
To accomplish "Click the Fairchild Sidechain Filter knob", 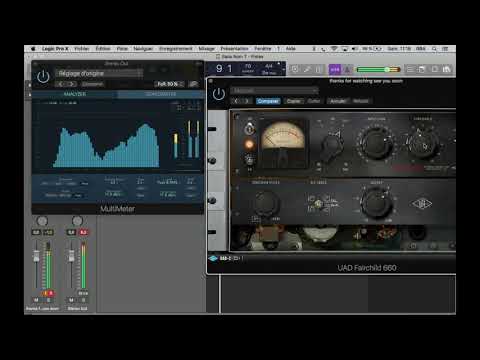I will (266, 203).
